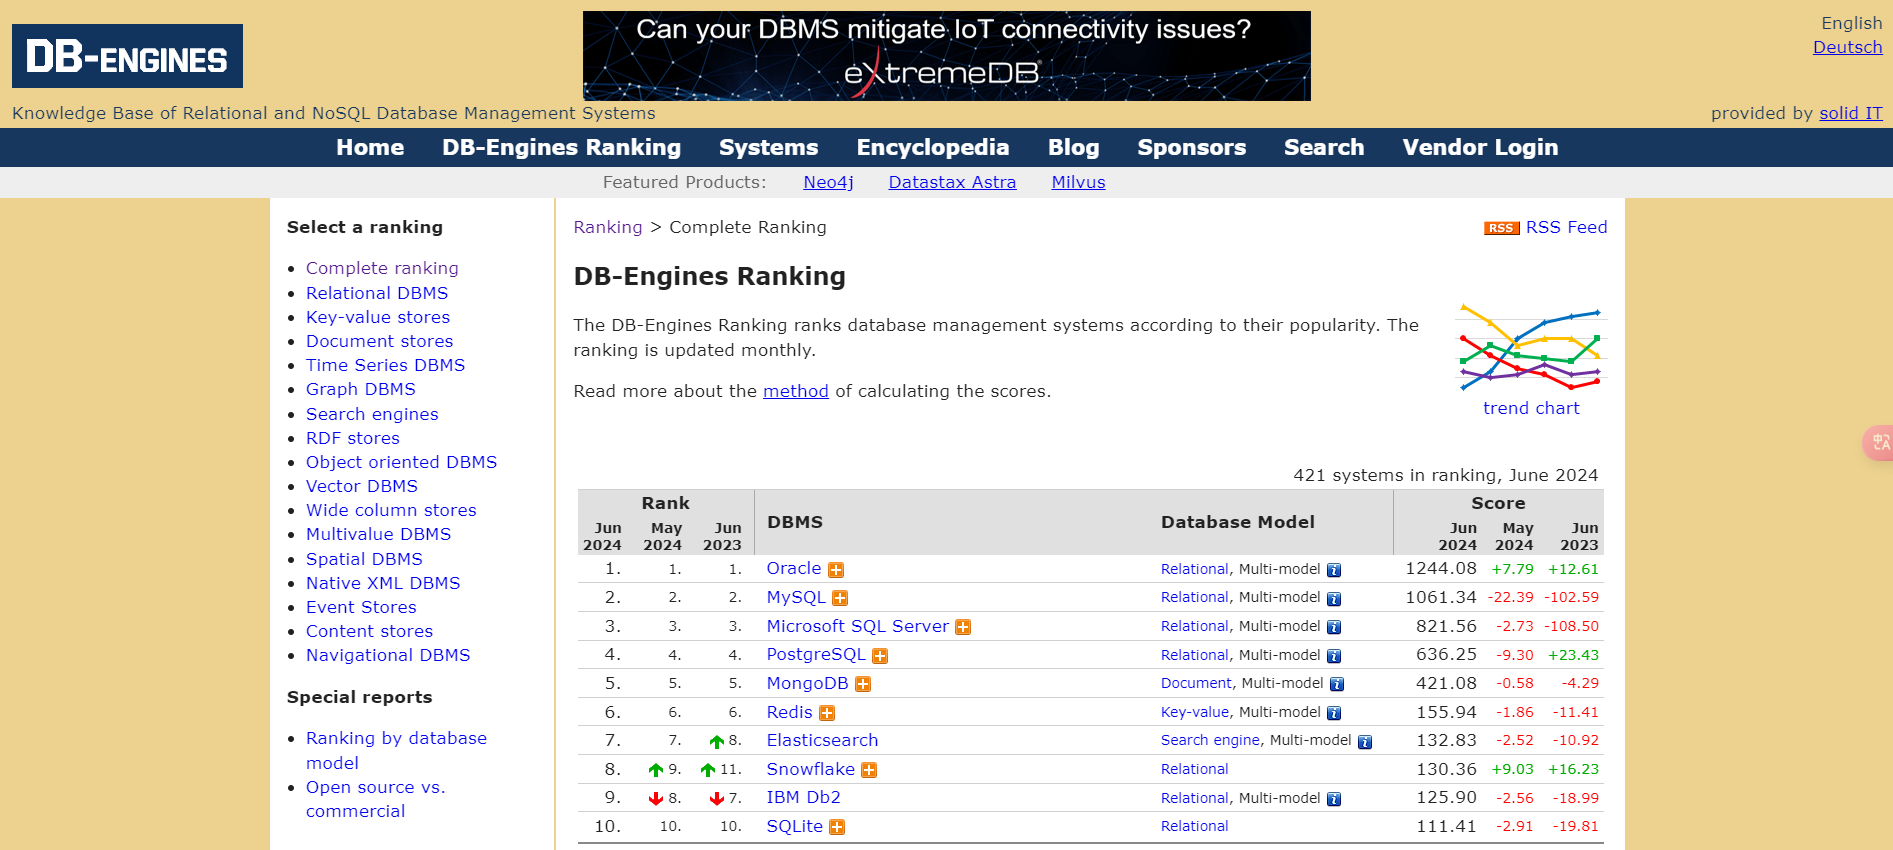This screenshot has height=850, width=1893.
Task: Open the Encyclopedia menu item
Action: 932,147
